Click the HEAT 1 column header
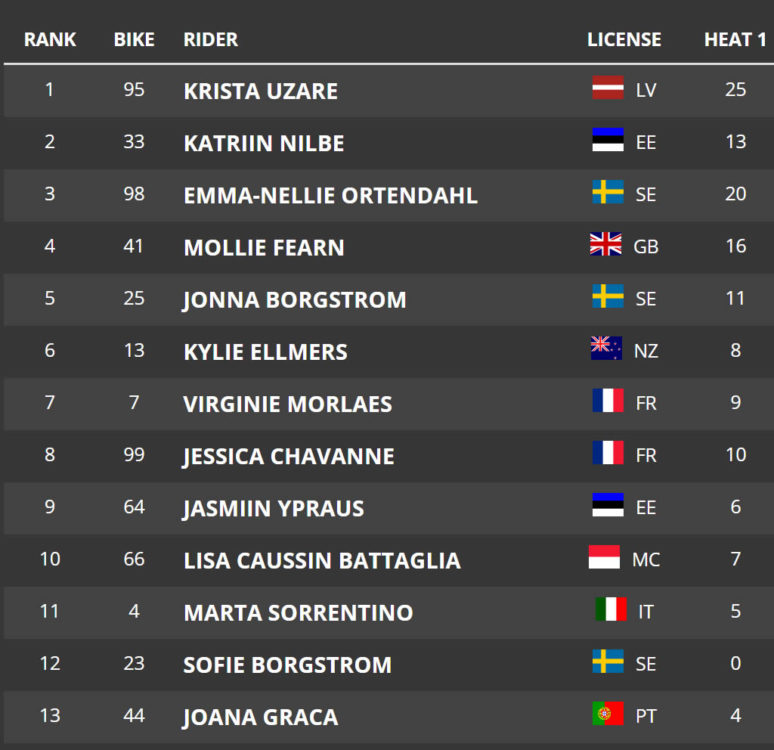774x750 pixels. tap(735, 39)
